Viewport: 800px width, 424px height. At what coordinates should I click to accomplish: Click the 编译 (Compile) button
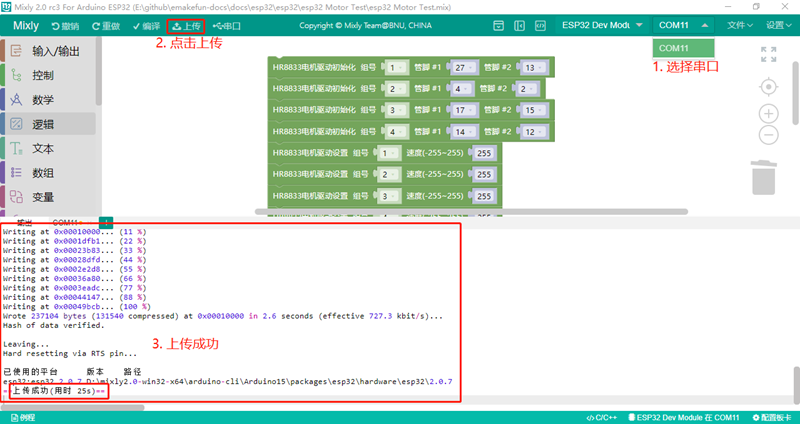pos(146,25)
